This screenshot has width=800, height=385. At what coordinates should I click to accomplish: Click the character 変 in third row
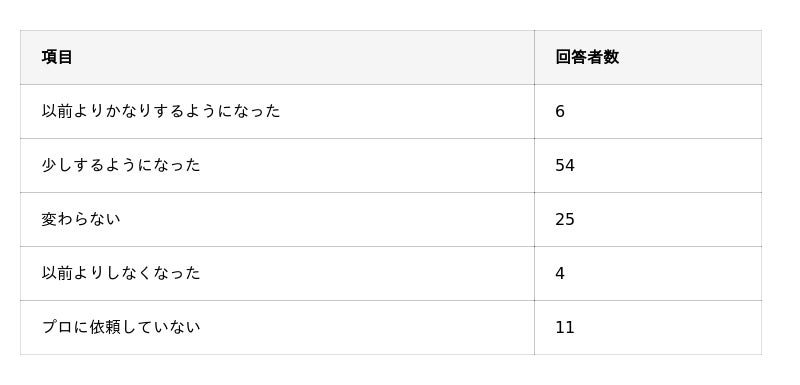click(49, 219)
